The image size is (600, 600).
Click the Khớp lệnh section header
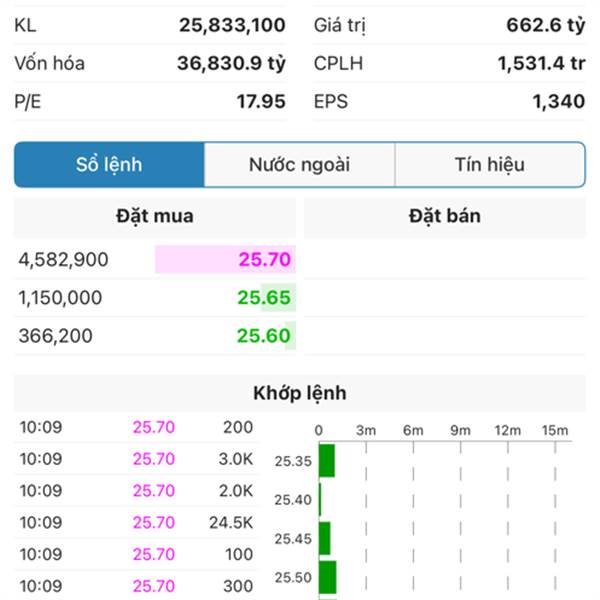(300, 393)
